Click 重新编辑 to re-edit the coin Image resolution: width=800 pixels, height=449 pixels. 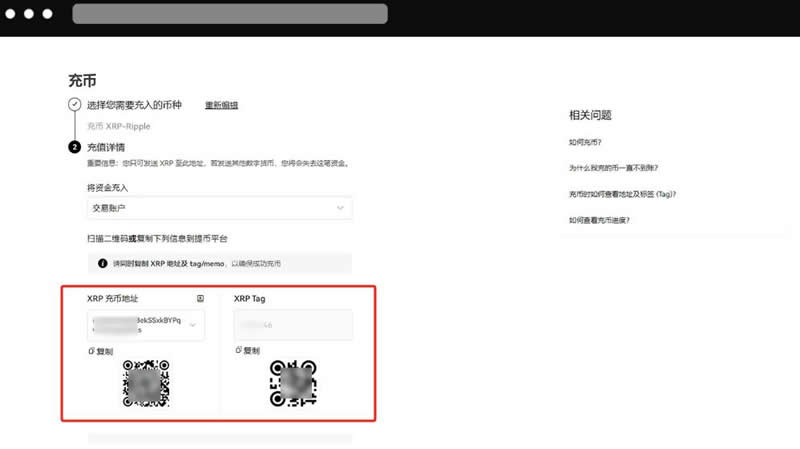point(221,105)
